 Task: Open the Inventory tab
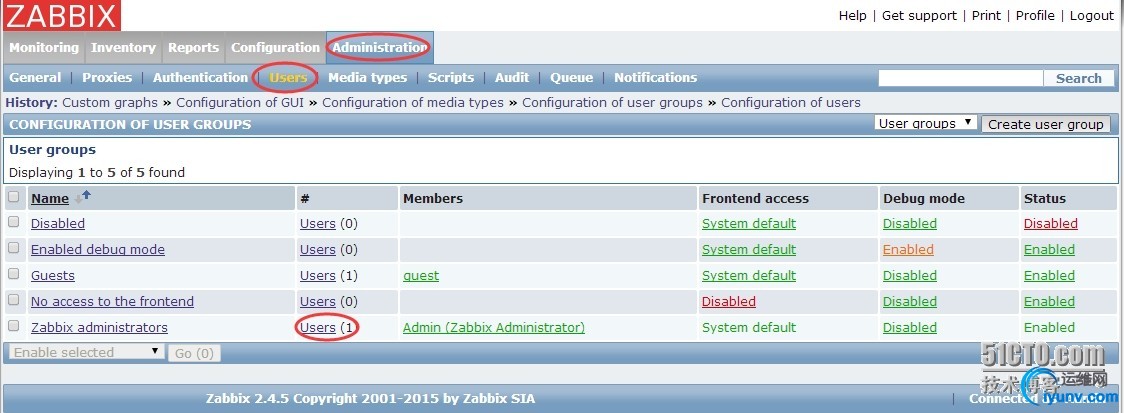coord(123,47)
